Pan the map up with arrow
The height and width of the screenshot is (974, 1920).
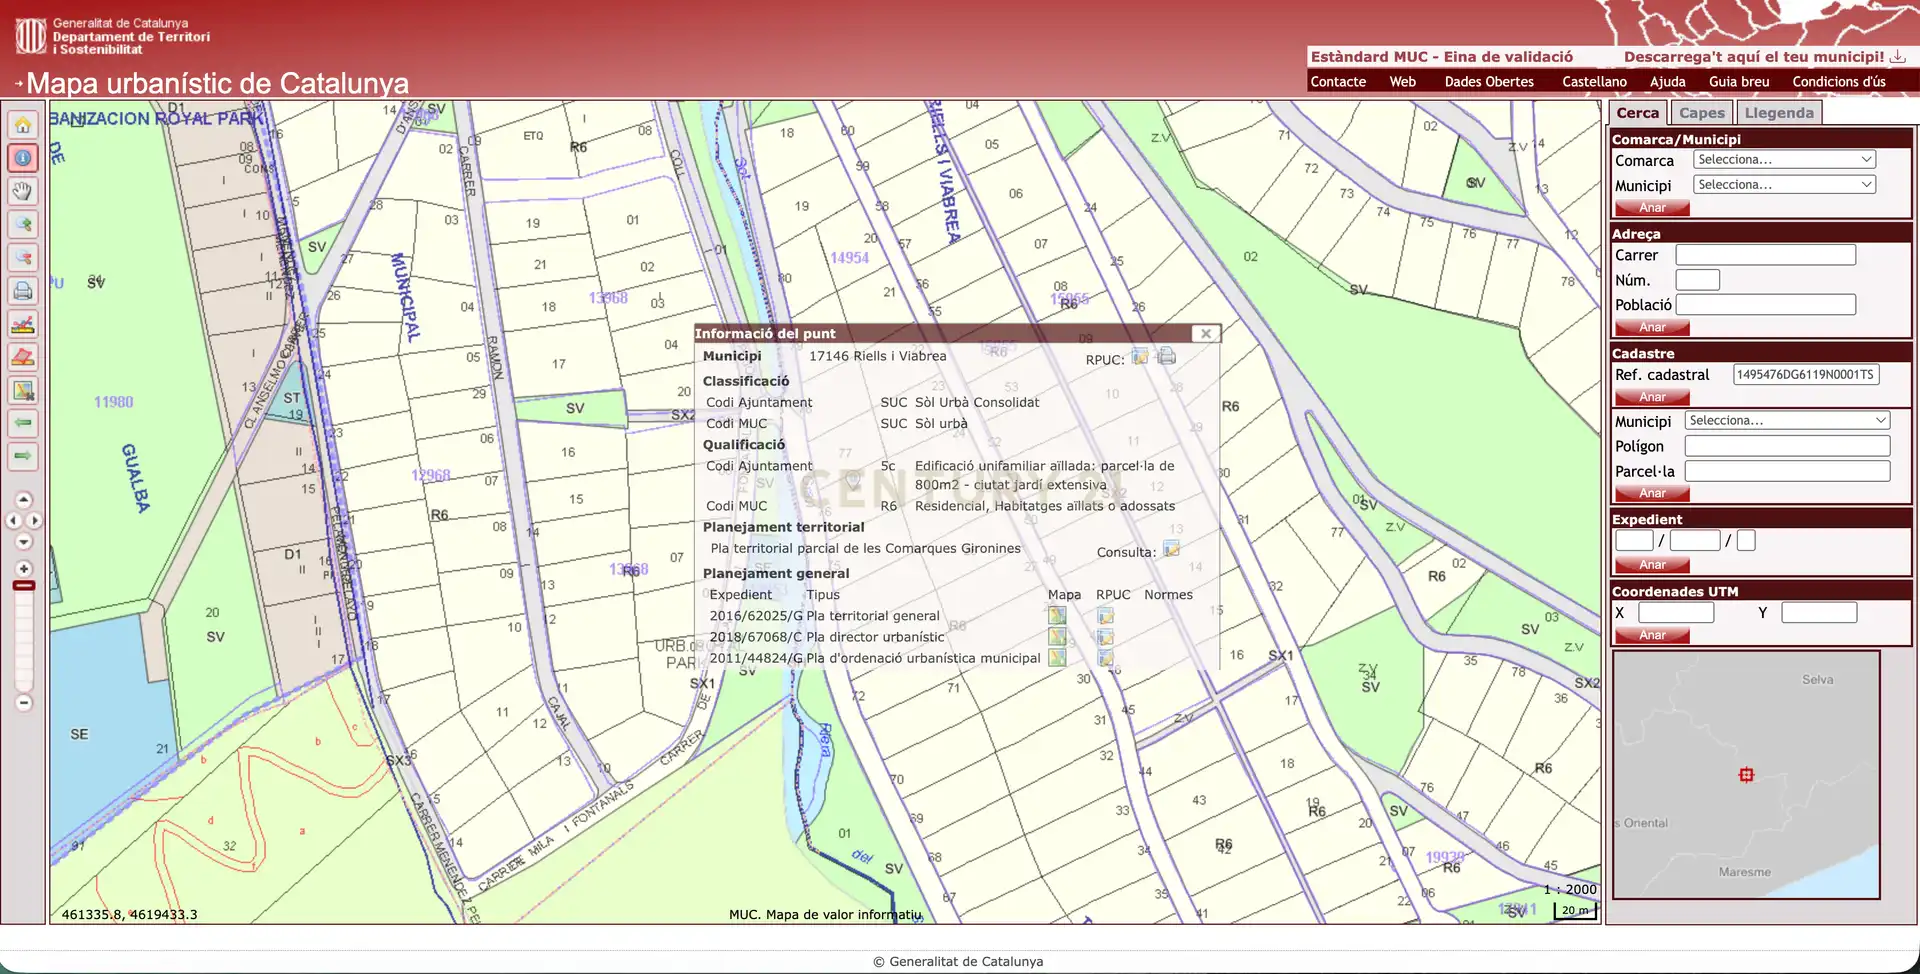click(x=24, y=499)
